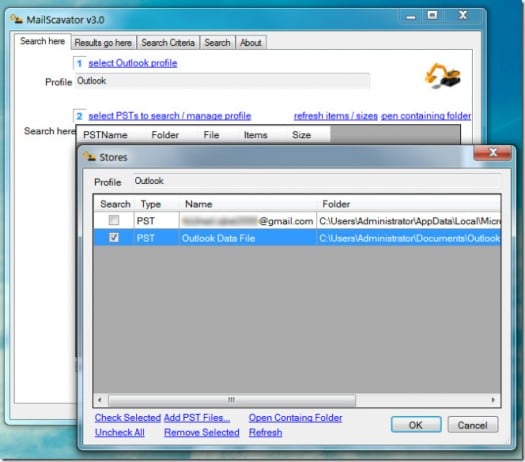The width and height of the screenshot is (525, 462).
Task: Click the select Outlook profile link
Action: pyautogui.click(x=133, y=63)
